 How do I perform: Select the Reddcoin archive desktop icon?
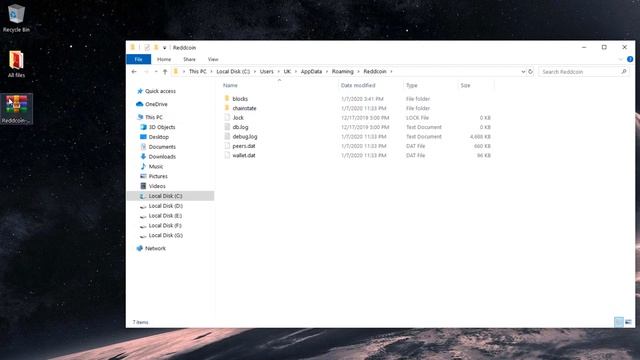click(16, 109)
